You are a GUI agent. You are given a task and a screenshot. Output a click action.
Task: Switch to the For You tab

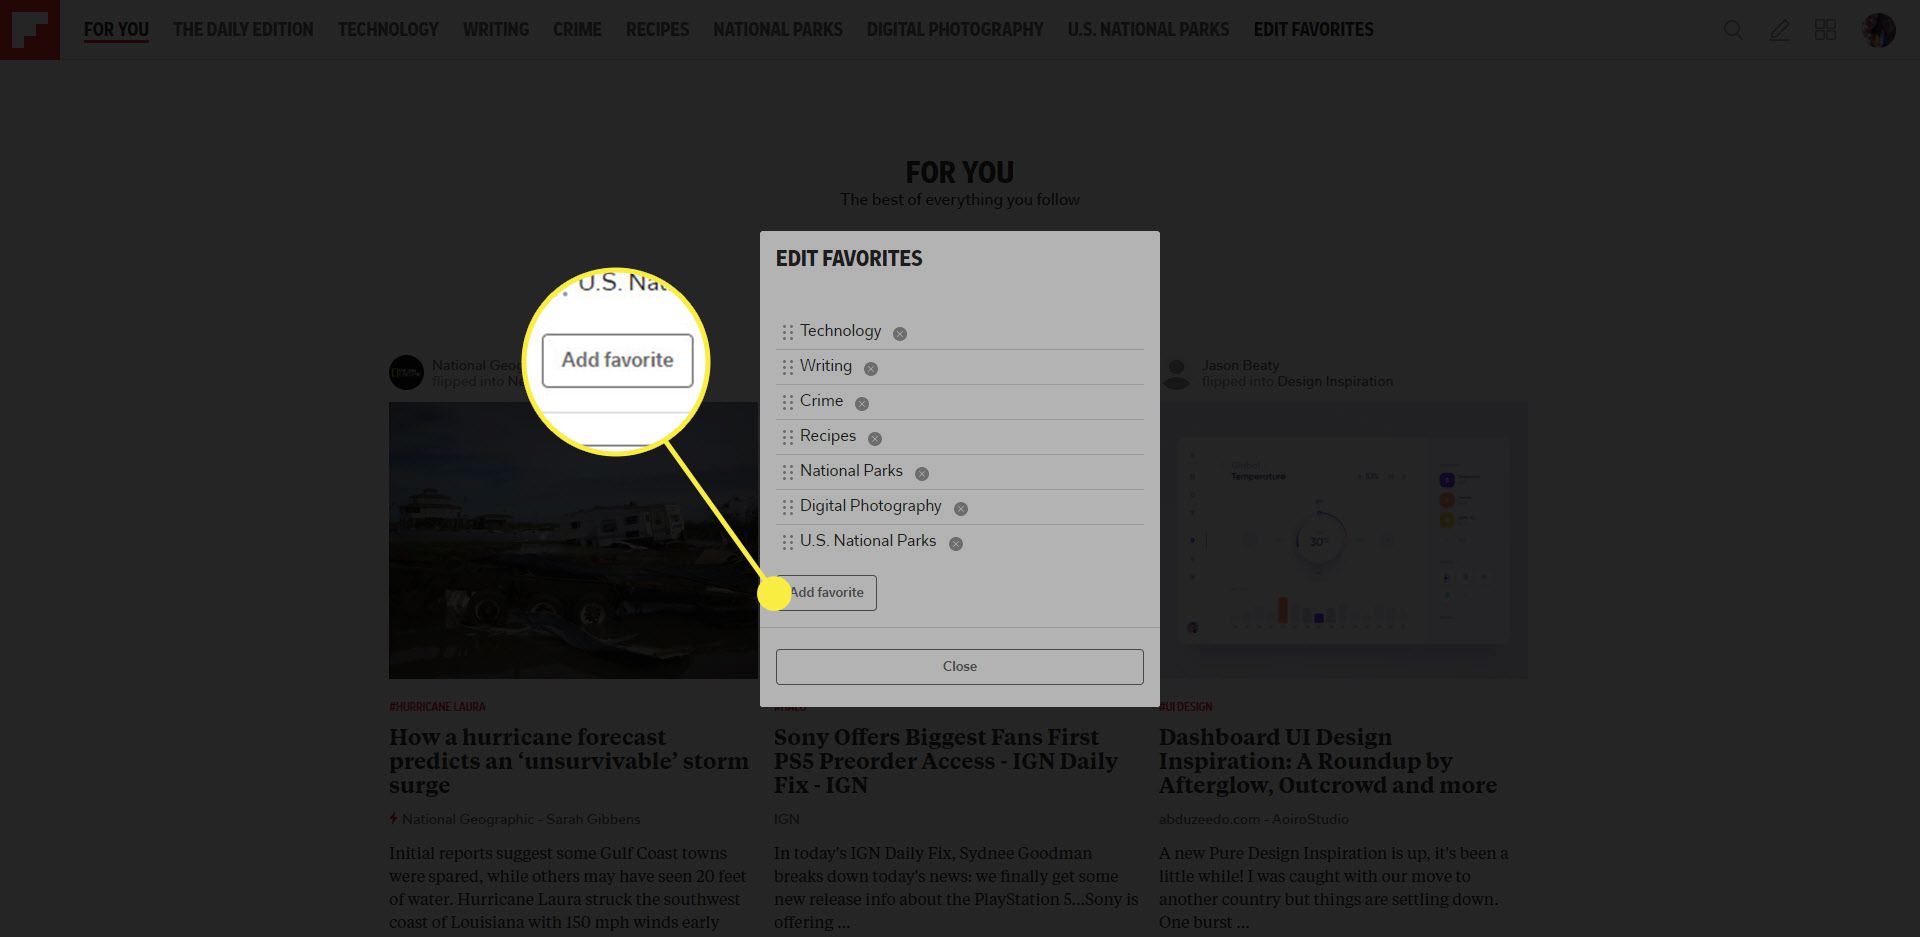coord(116,30)
